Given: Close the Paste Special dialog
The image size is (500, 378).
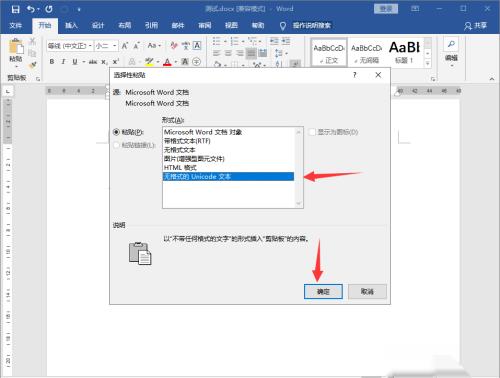Looking at the screenshot, I should point(378,75).
